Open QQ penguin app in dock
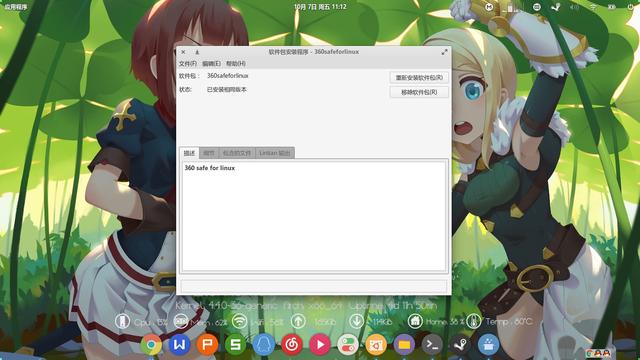This screenshot has height=360, width=640. coord(264,345)
